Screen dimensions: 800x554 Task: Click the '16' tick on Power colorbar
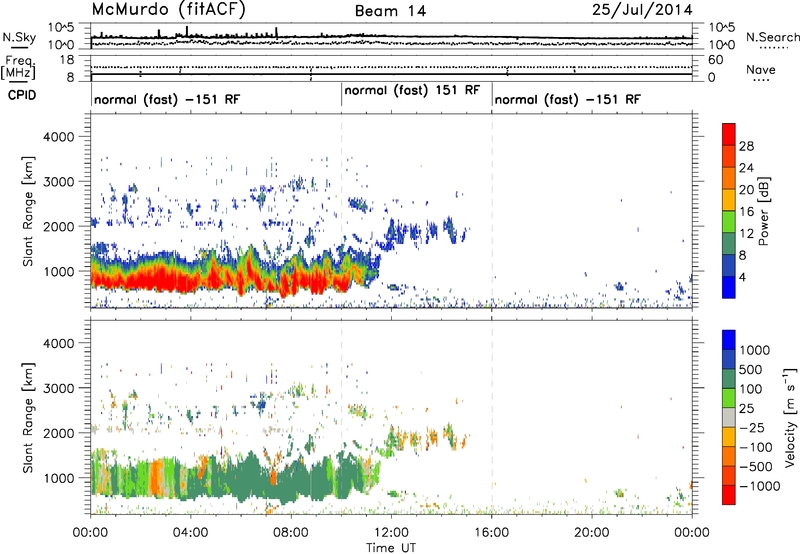pyautogui.click(x=746, y=212)
